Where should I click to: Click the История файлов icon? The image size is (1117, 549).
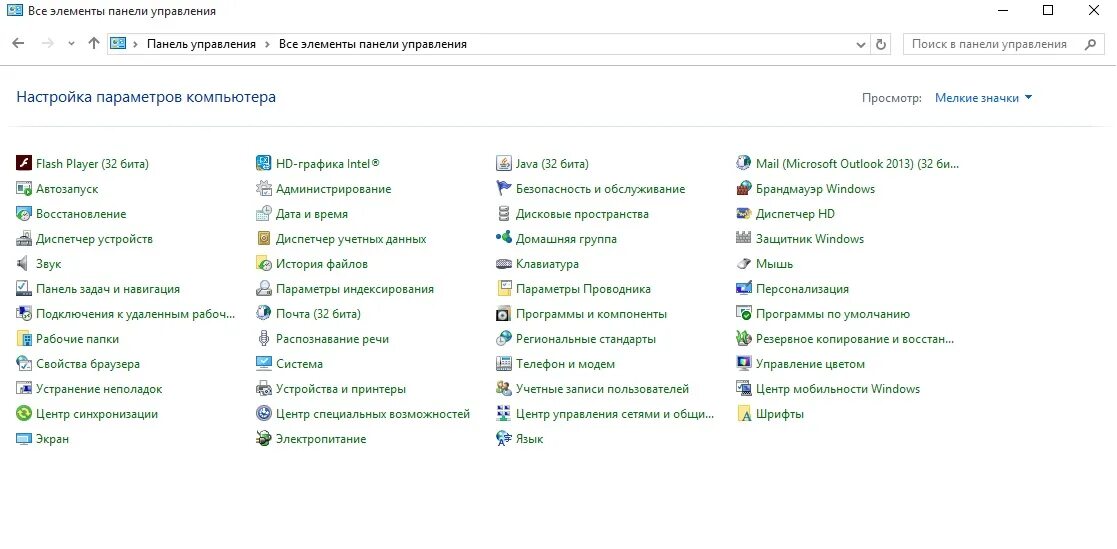pyautogui.click(x=264, y=263)
